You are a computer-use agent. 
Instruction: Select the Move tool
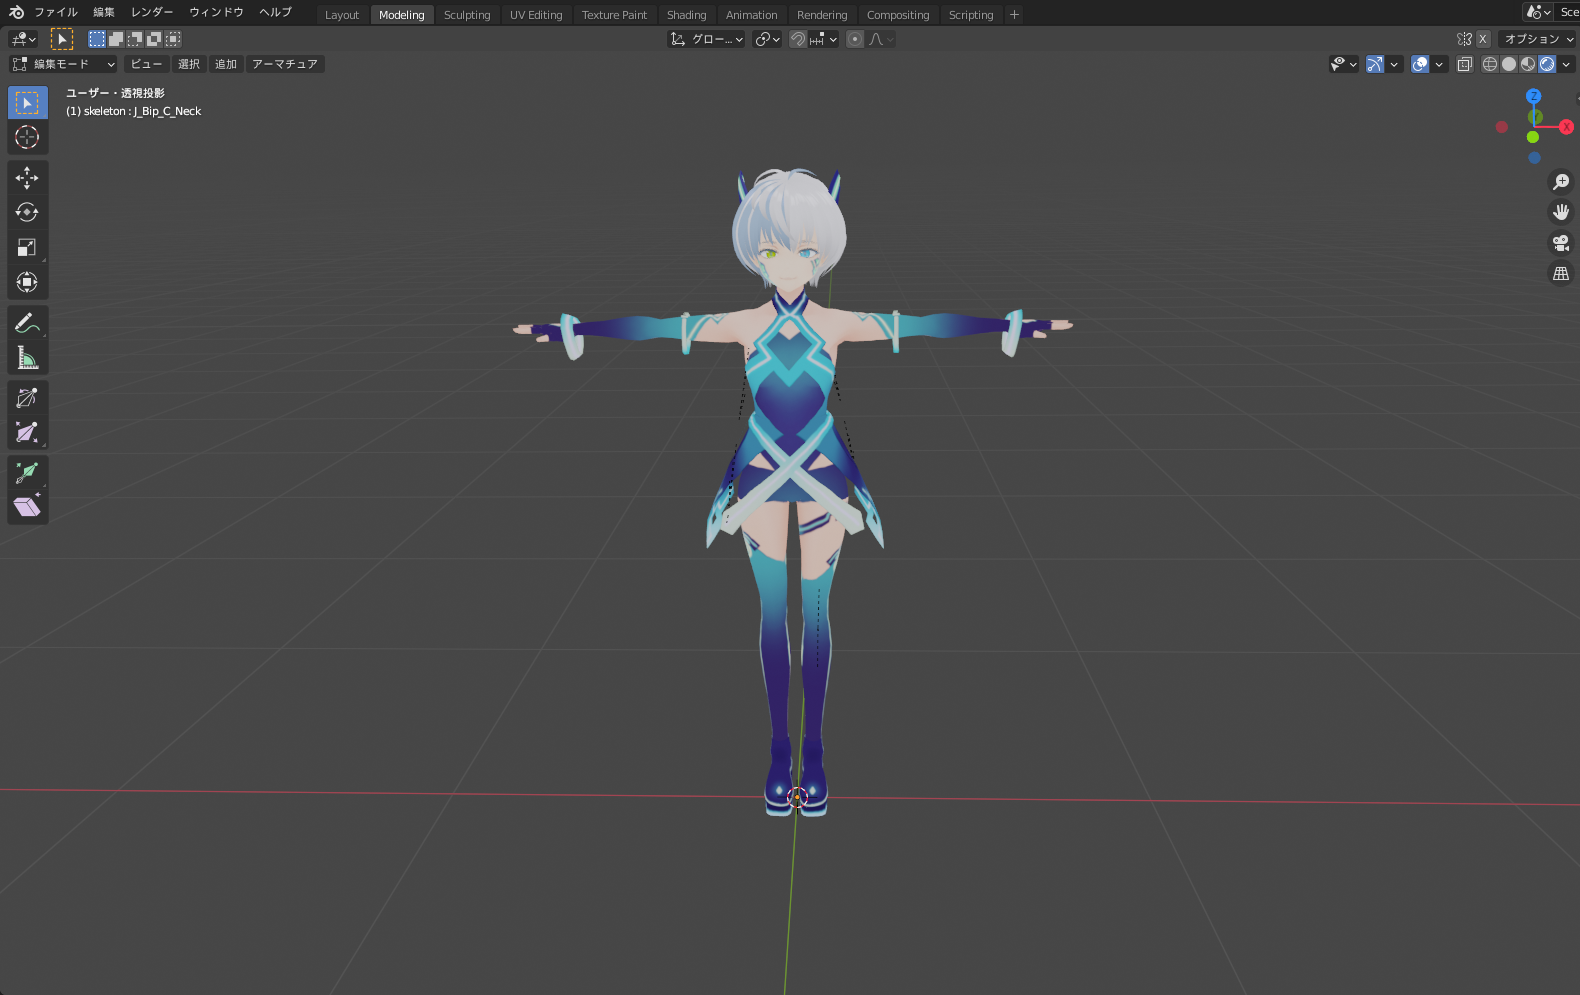(x=27, y=178)
